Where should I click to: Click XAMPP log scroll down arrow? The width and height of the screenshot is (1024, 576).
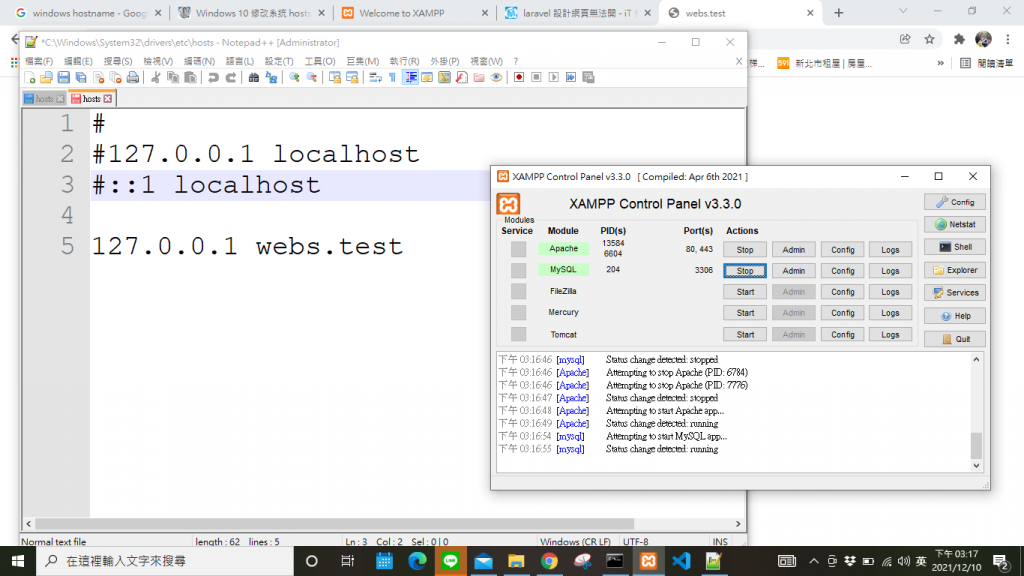(976, 466)
